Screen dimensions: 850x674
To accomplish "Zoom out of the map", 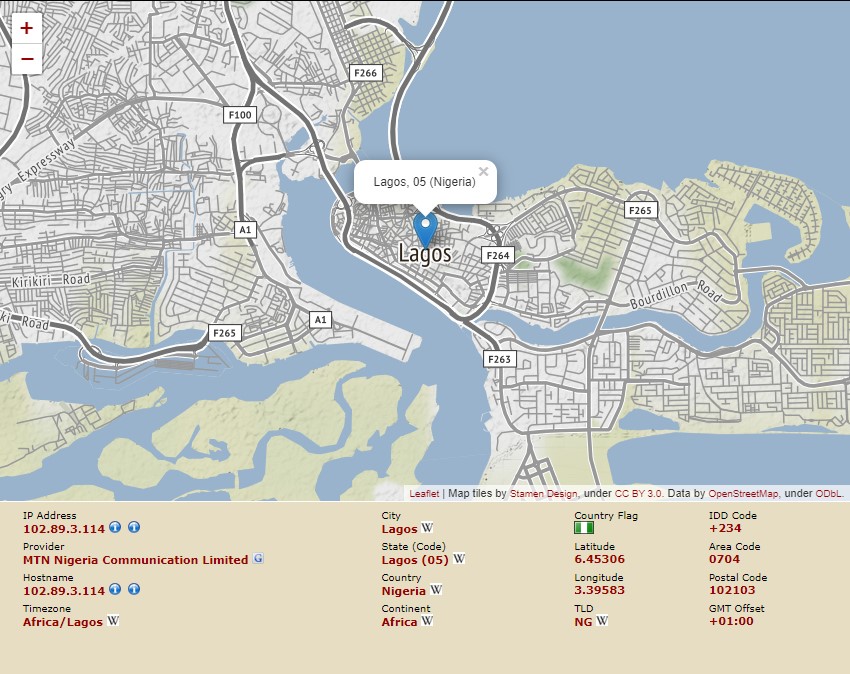I will (x=26, y=60).
